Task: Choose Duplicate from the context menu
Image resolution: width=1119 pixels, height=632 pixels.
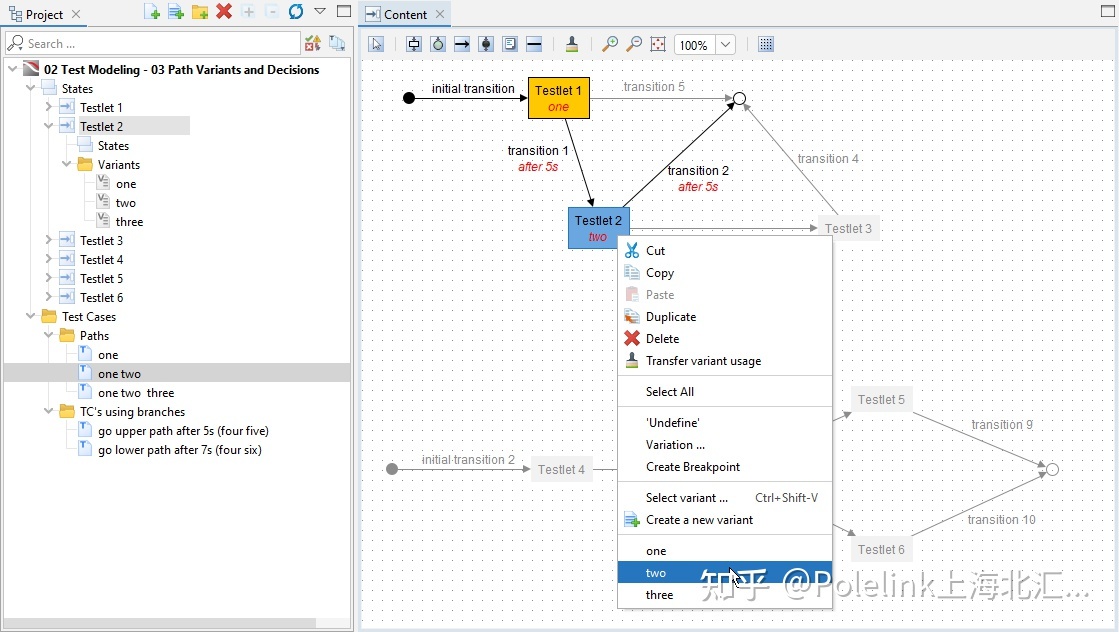Action: pyautogui.click(x=724, y=317)
